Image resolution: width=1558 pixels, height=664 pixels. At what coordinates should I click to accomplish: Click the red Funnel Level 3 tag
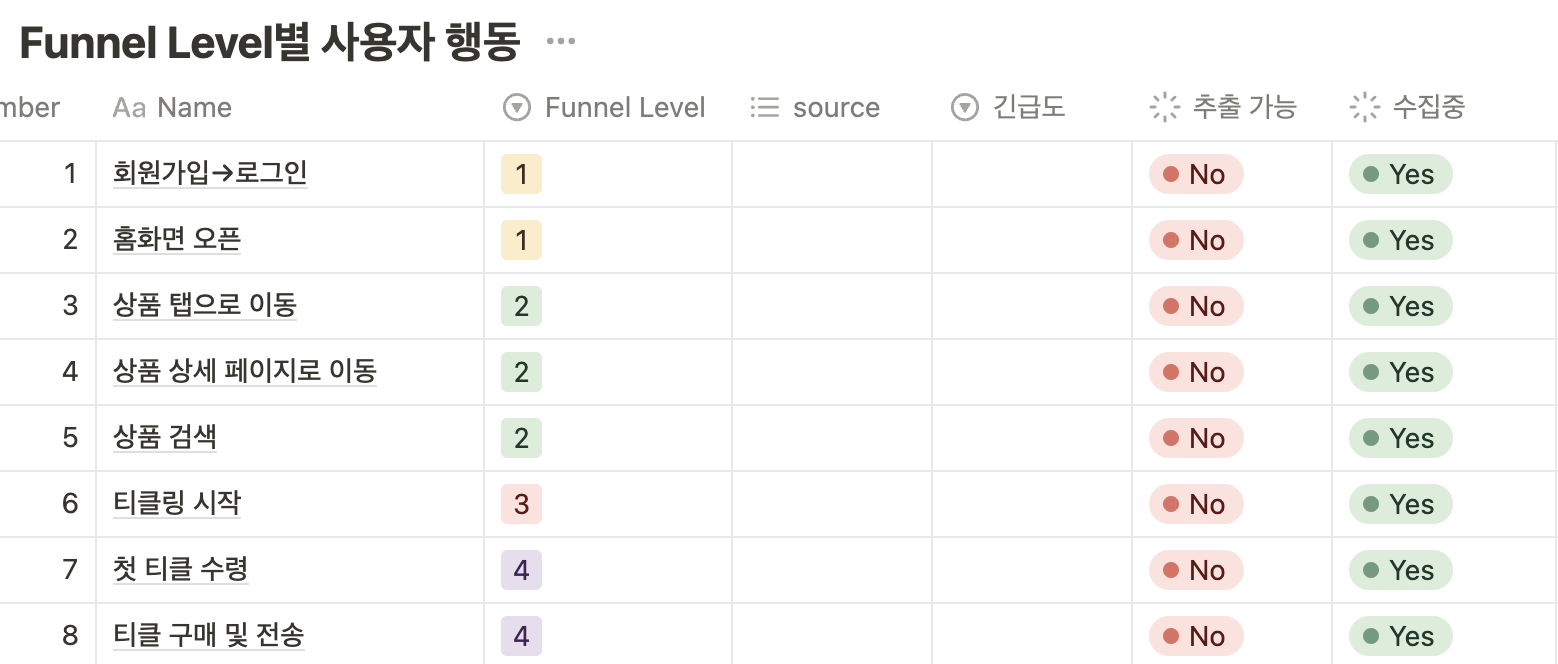click(521, 504)
